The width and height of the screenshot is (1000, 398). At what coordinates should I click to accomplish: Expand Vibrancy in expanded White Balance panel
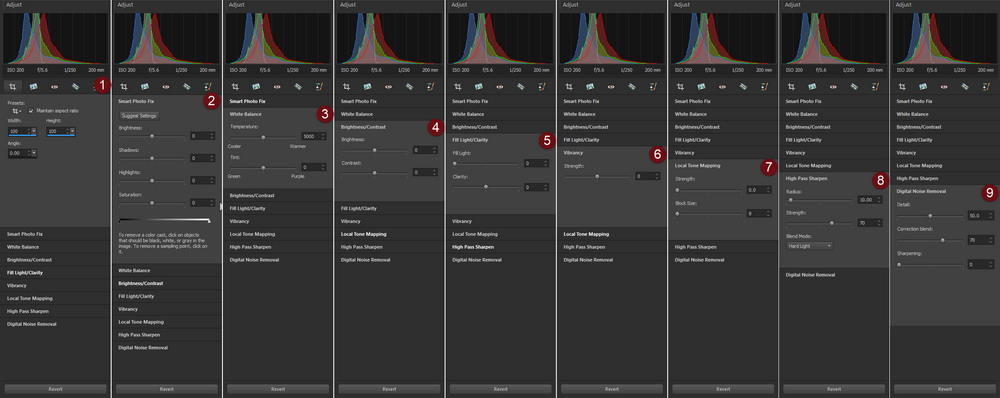(277, 221)
